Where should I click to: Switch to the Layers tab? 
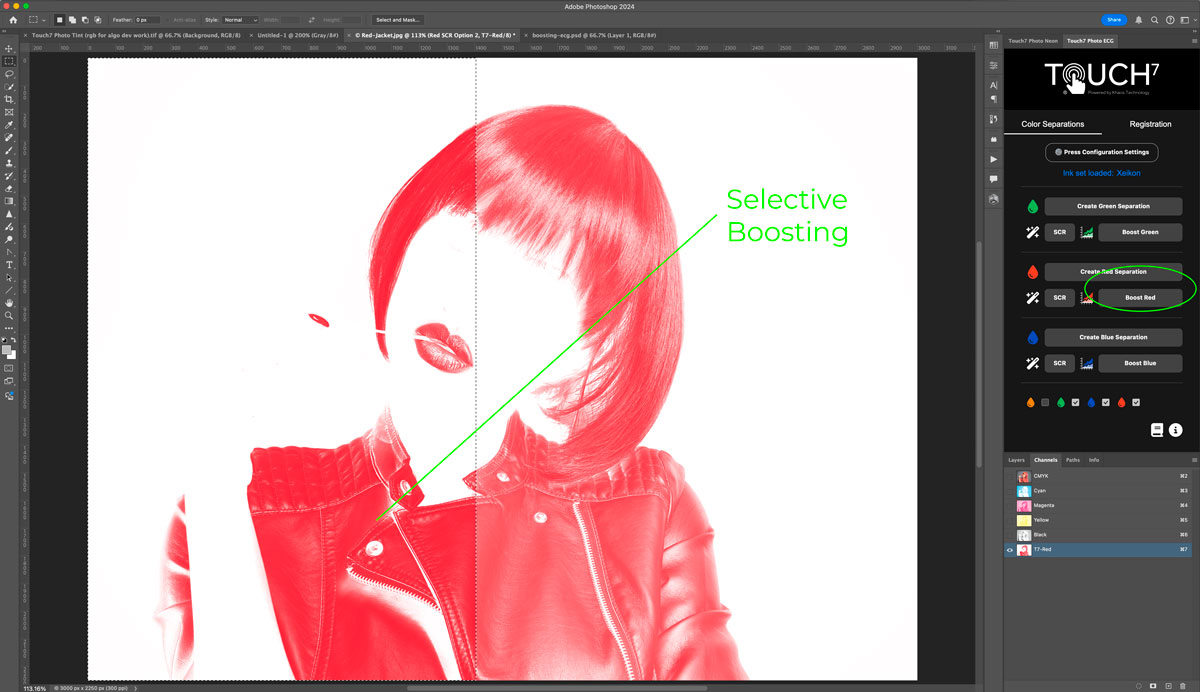pos(1016,460)
